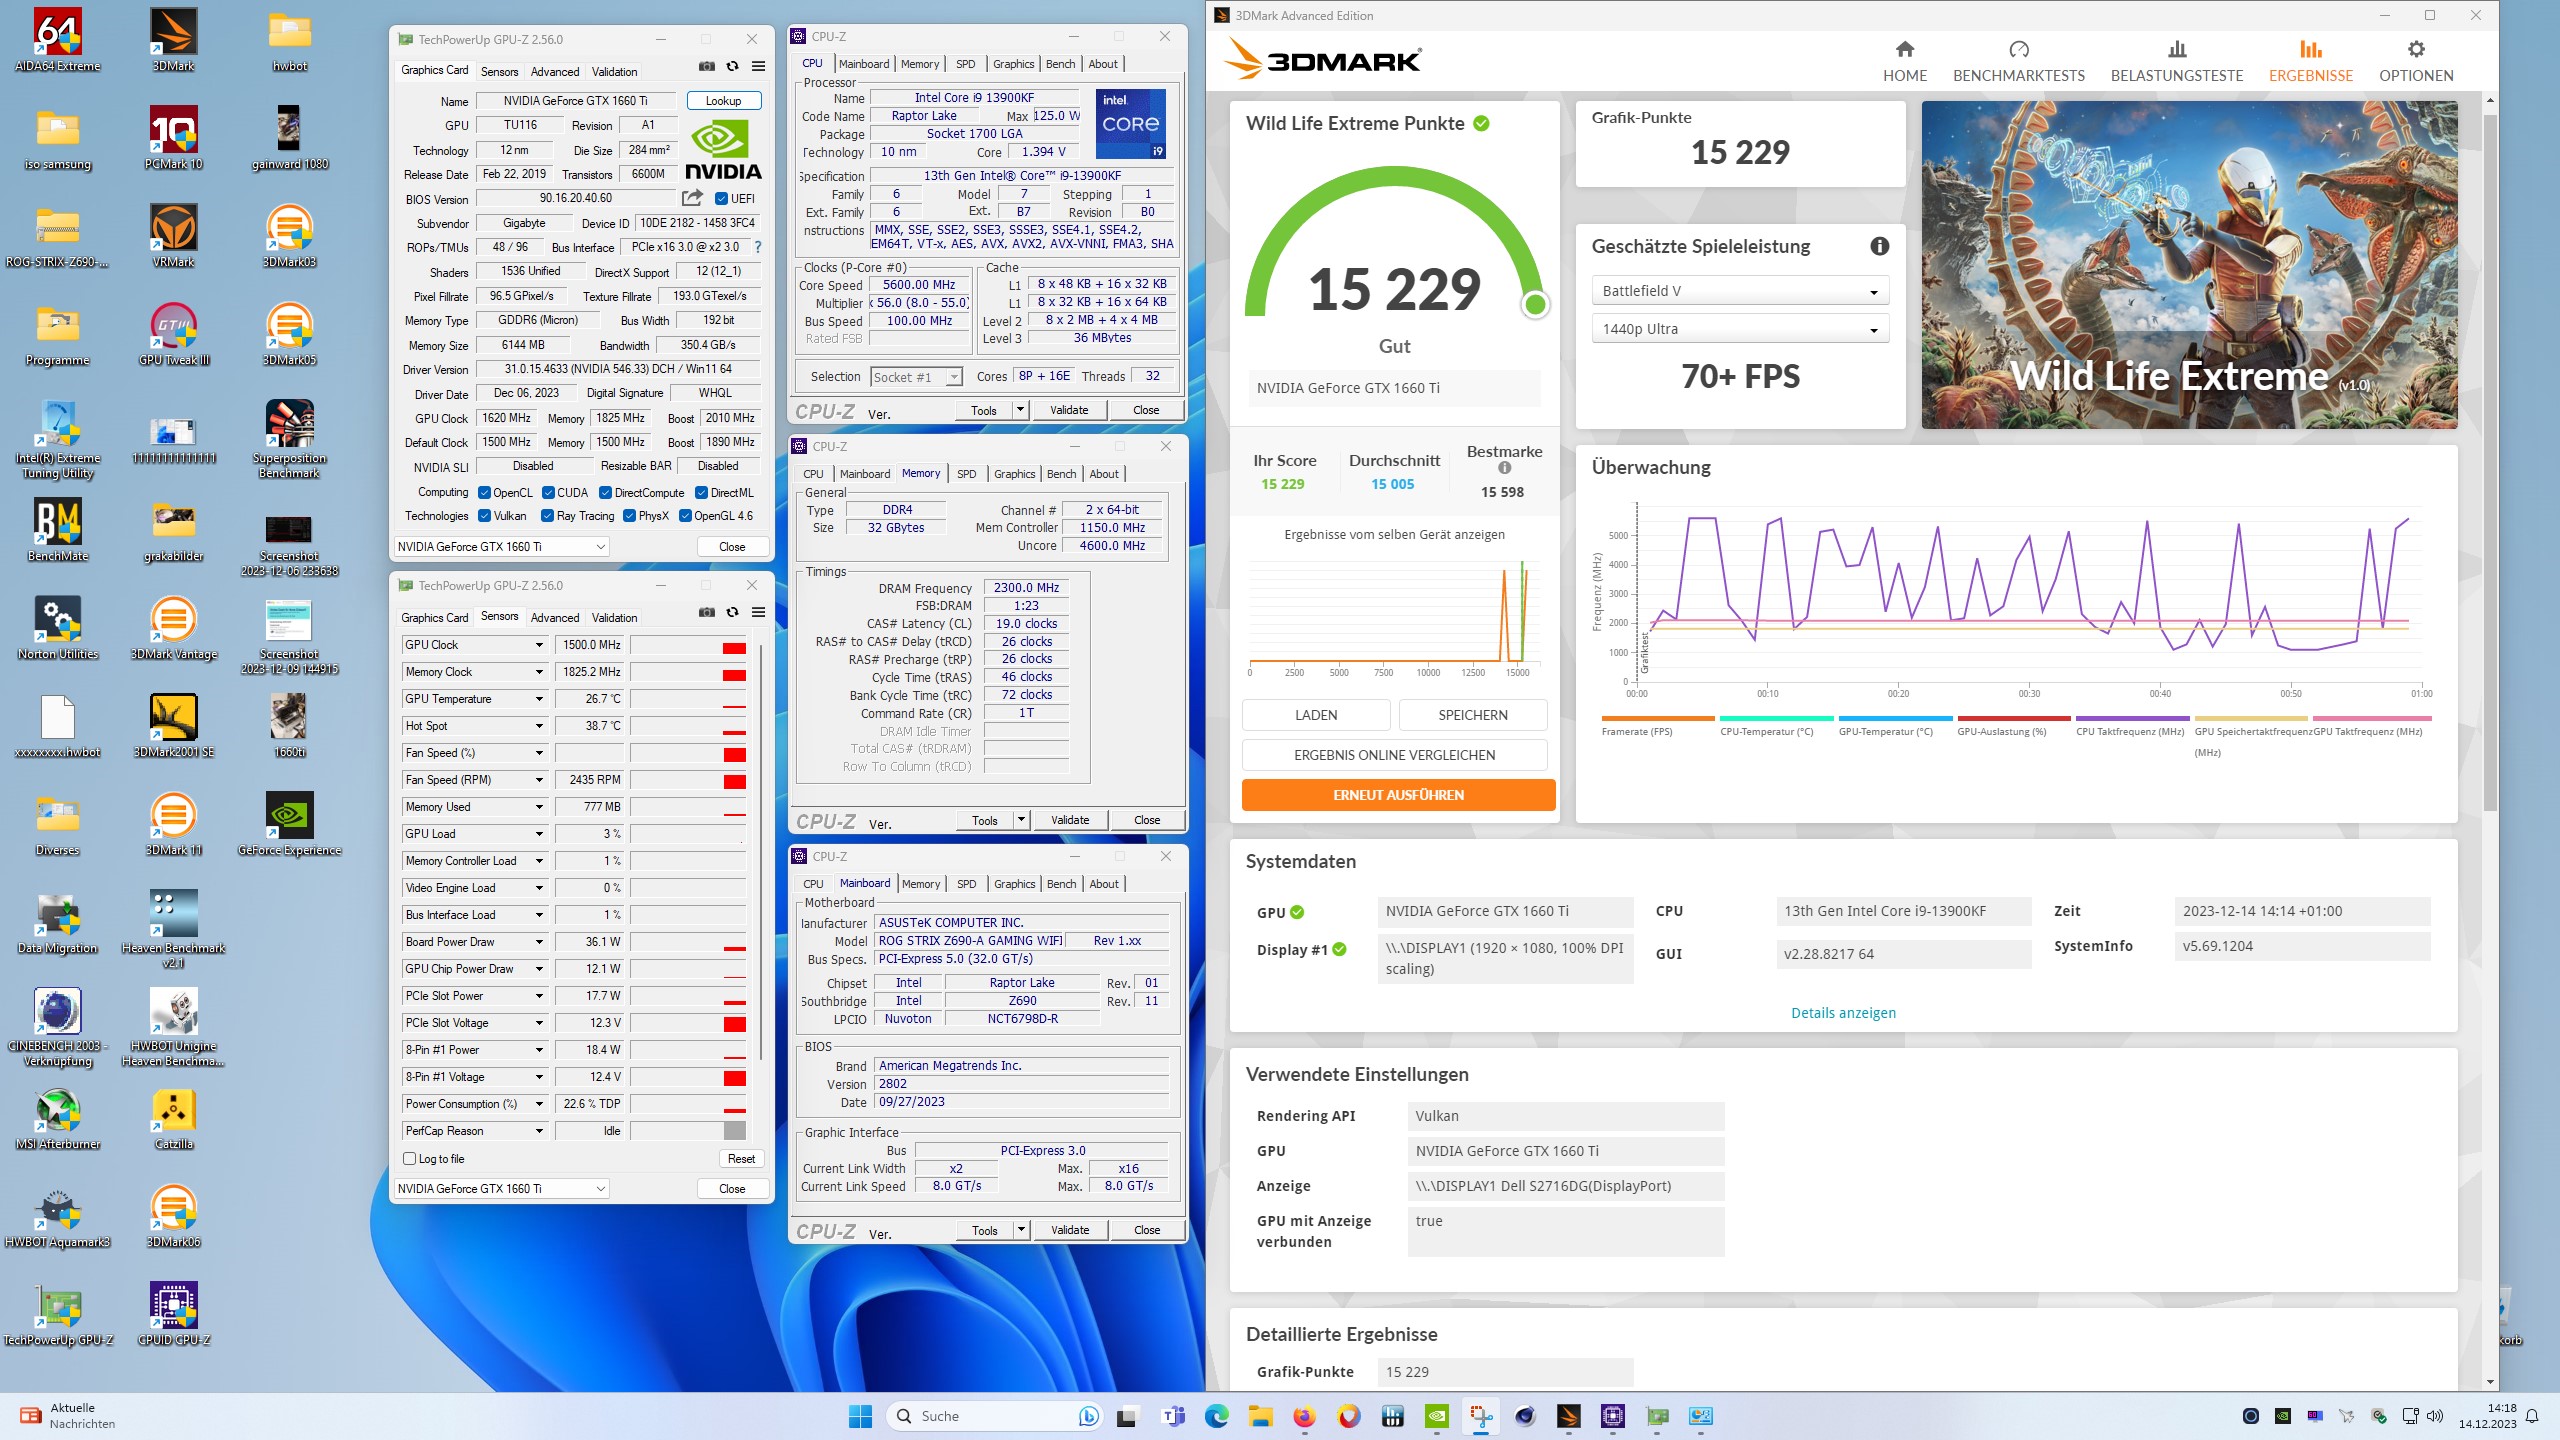2560x1440 pixels.
Task: Open the CPUID CPU-Z desktop shortcut
Action: [x=173, y=1314]
